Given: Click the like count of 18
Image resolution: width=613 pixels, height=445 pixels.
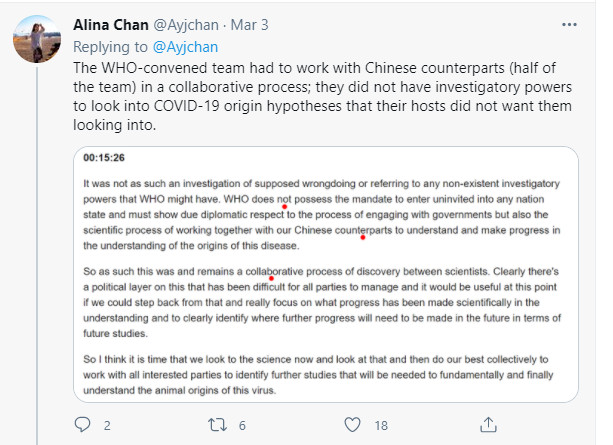Looking at the screenshot, I should tap(381, 425).
